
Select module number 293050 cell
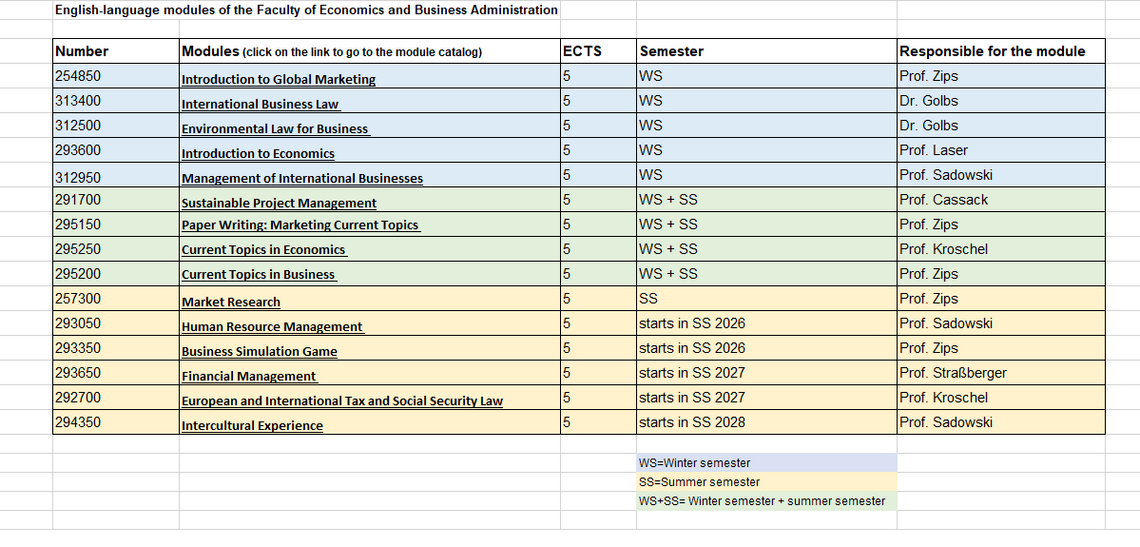click(x=116, y=324)
